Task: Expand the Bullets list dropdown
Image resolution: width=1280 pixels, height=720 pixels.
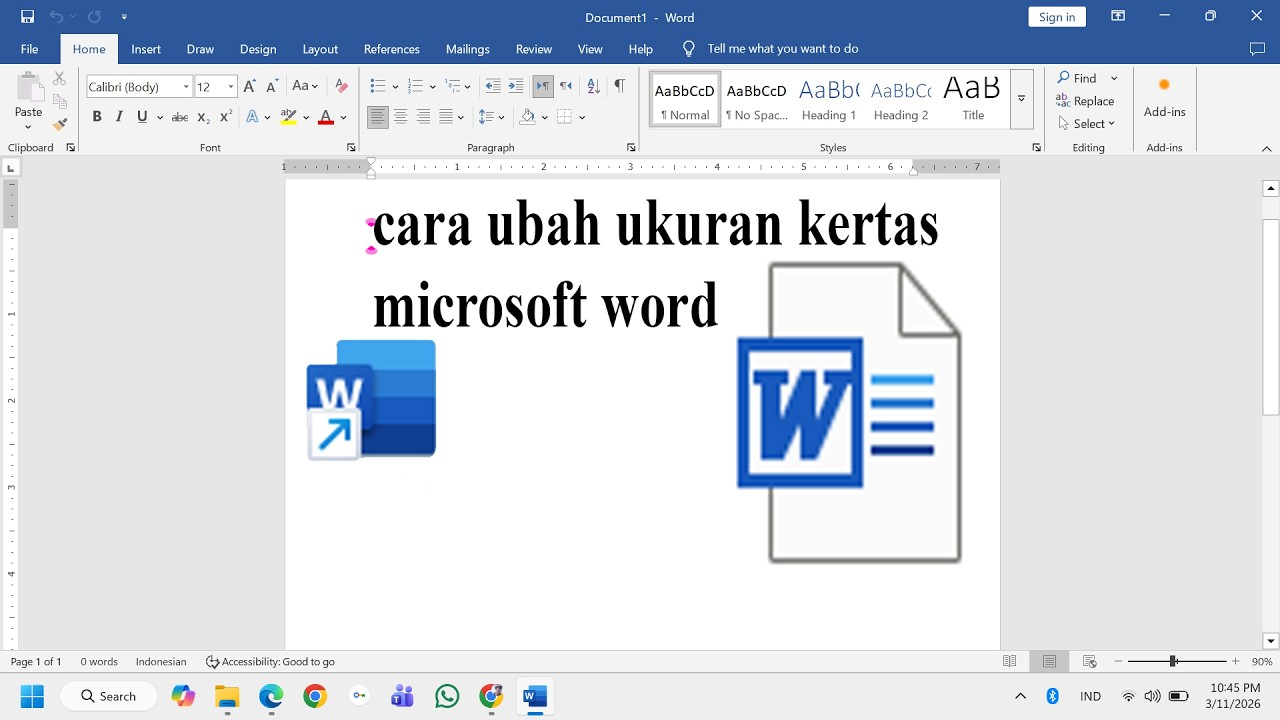Action: 395,87
